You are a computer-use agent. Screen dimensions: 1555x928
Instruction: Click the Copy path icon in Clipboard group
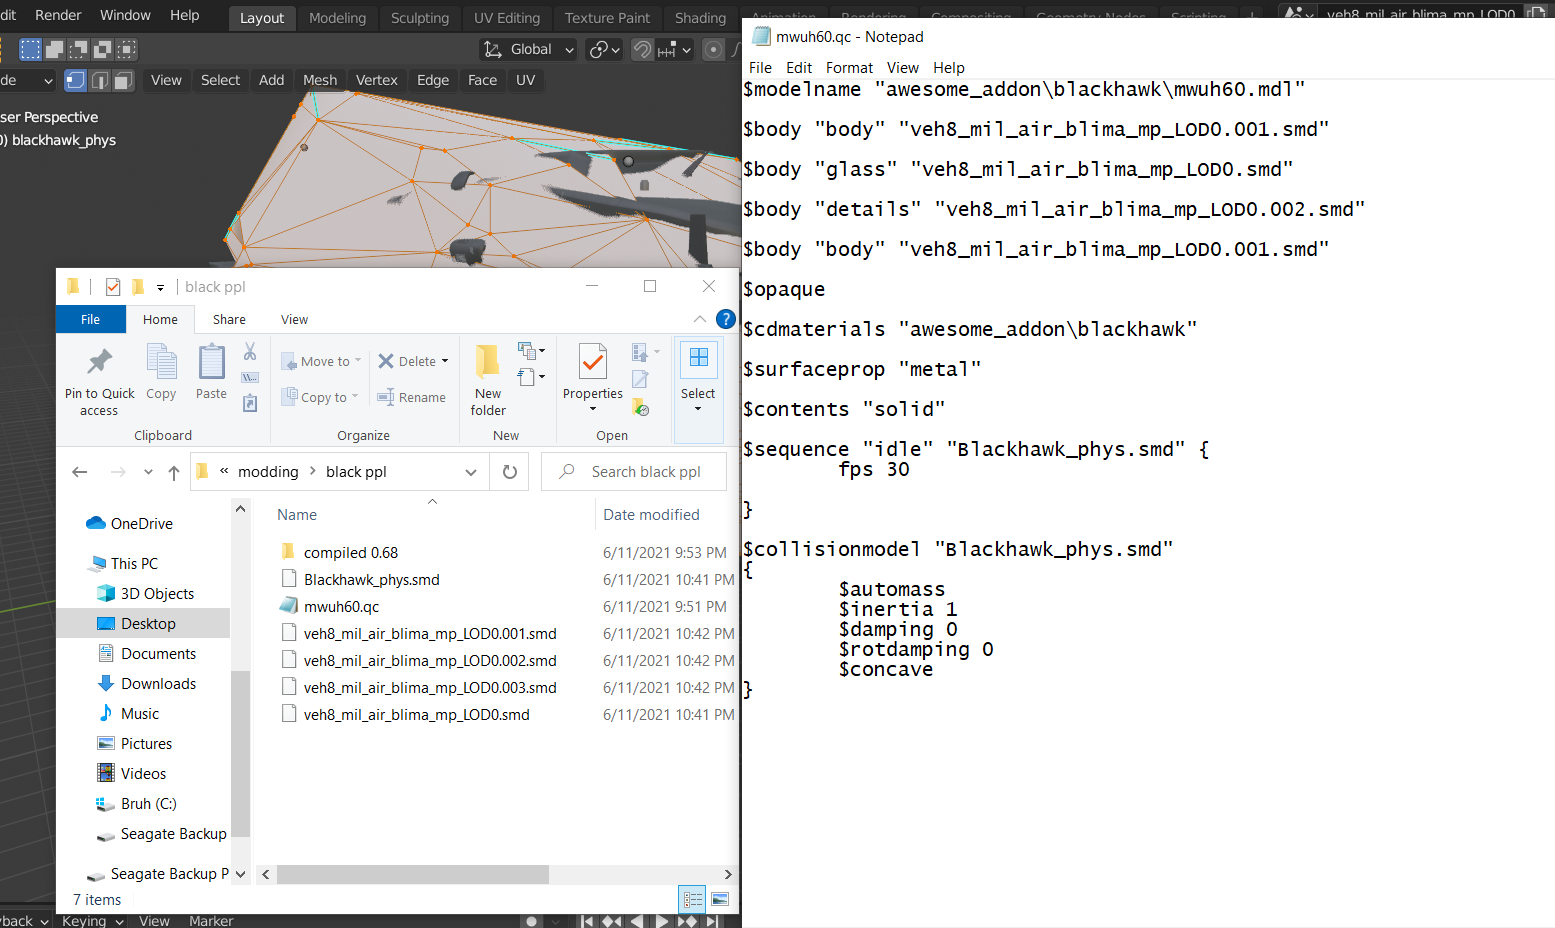click(x=250, y=377)
